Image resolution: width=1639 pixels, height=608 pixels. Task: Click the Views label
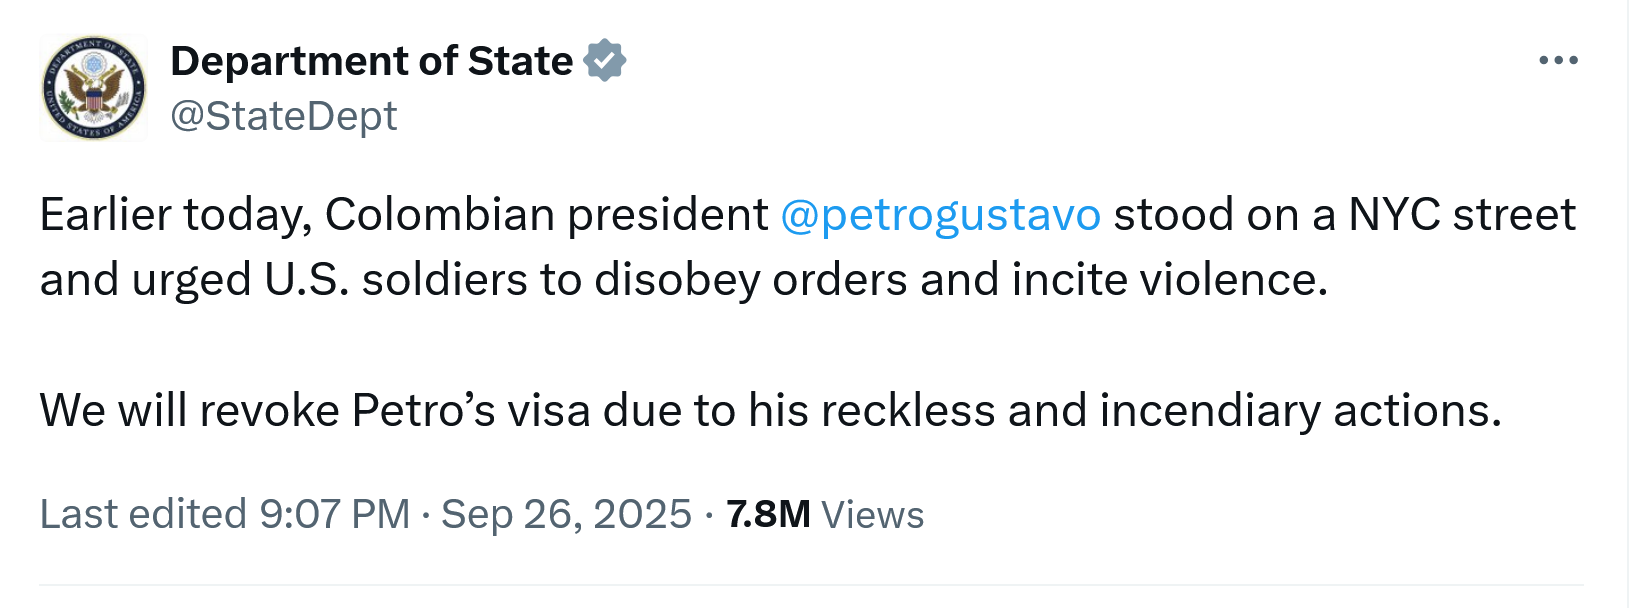[x=872, y=515]
